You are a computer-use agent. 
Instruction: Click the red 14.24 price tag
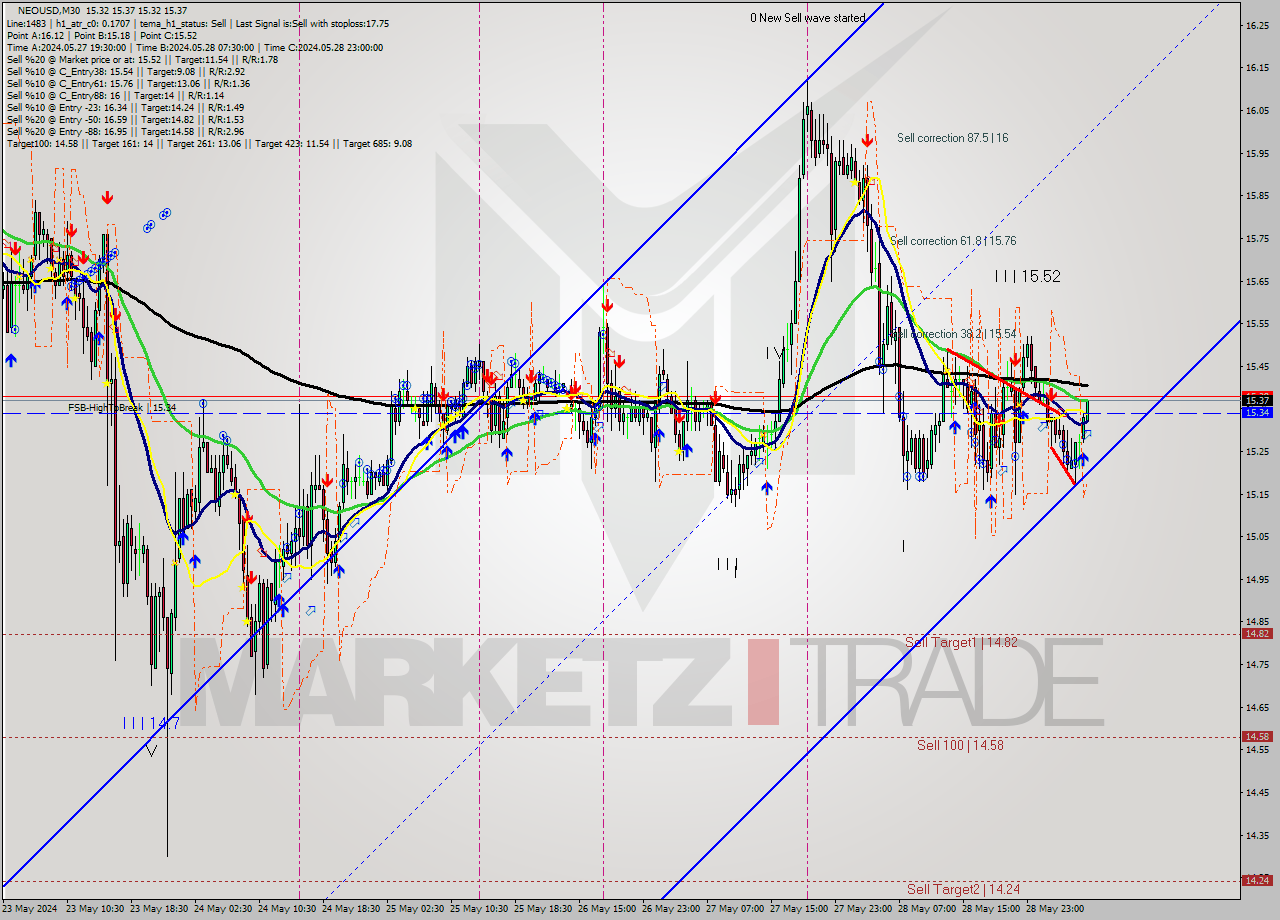pos(1256,880)
